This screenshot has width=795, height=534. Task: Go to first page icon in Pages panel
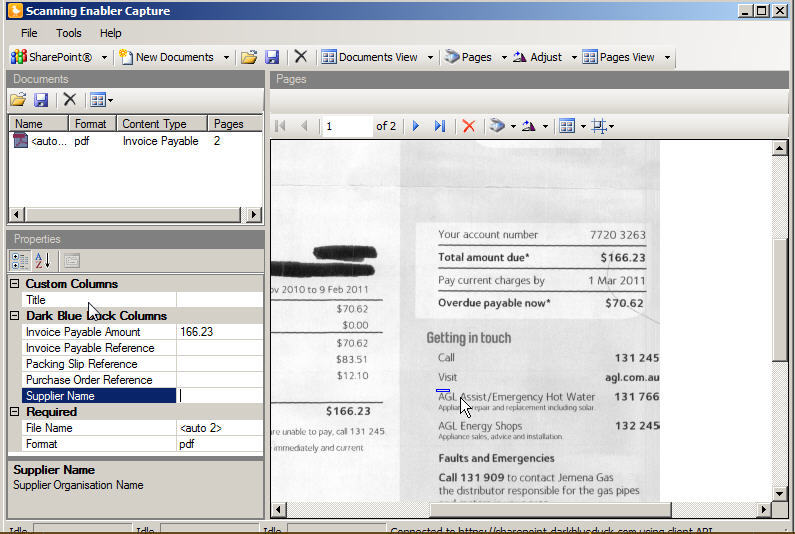(280, 126)
